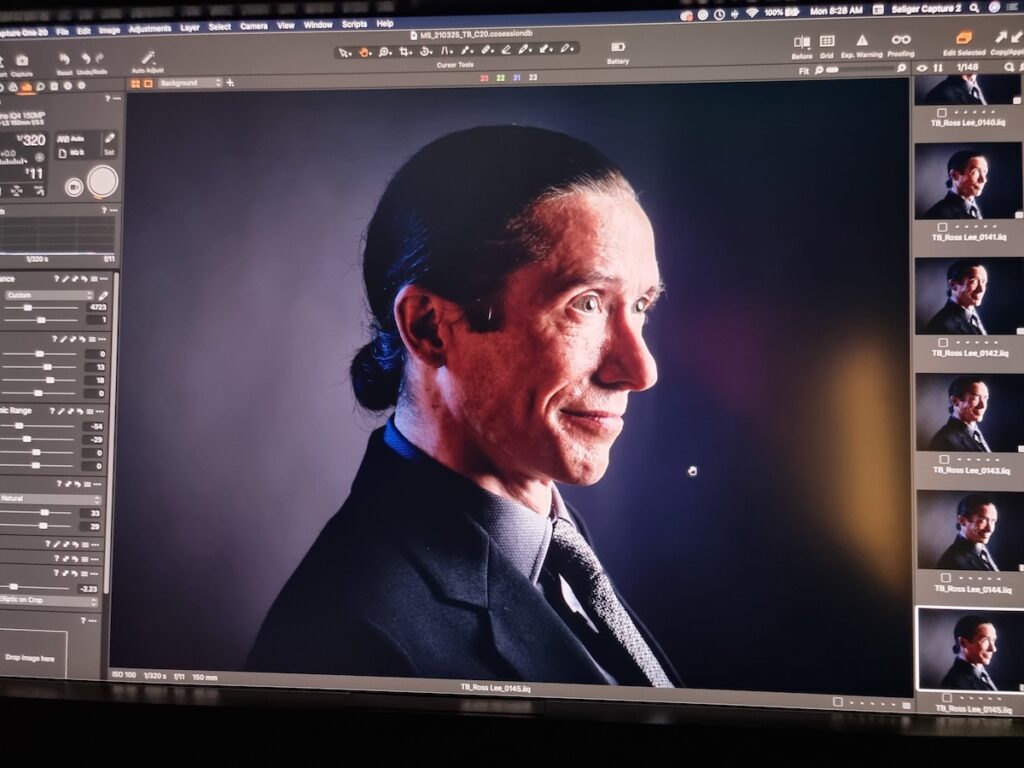Open the Background layer dropdown
Viewport: 1024px width, 768px height.
tap(189, 83)
